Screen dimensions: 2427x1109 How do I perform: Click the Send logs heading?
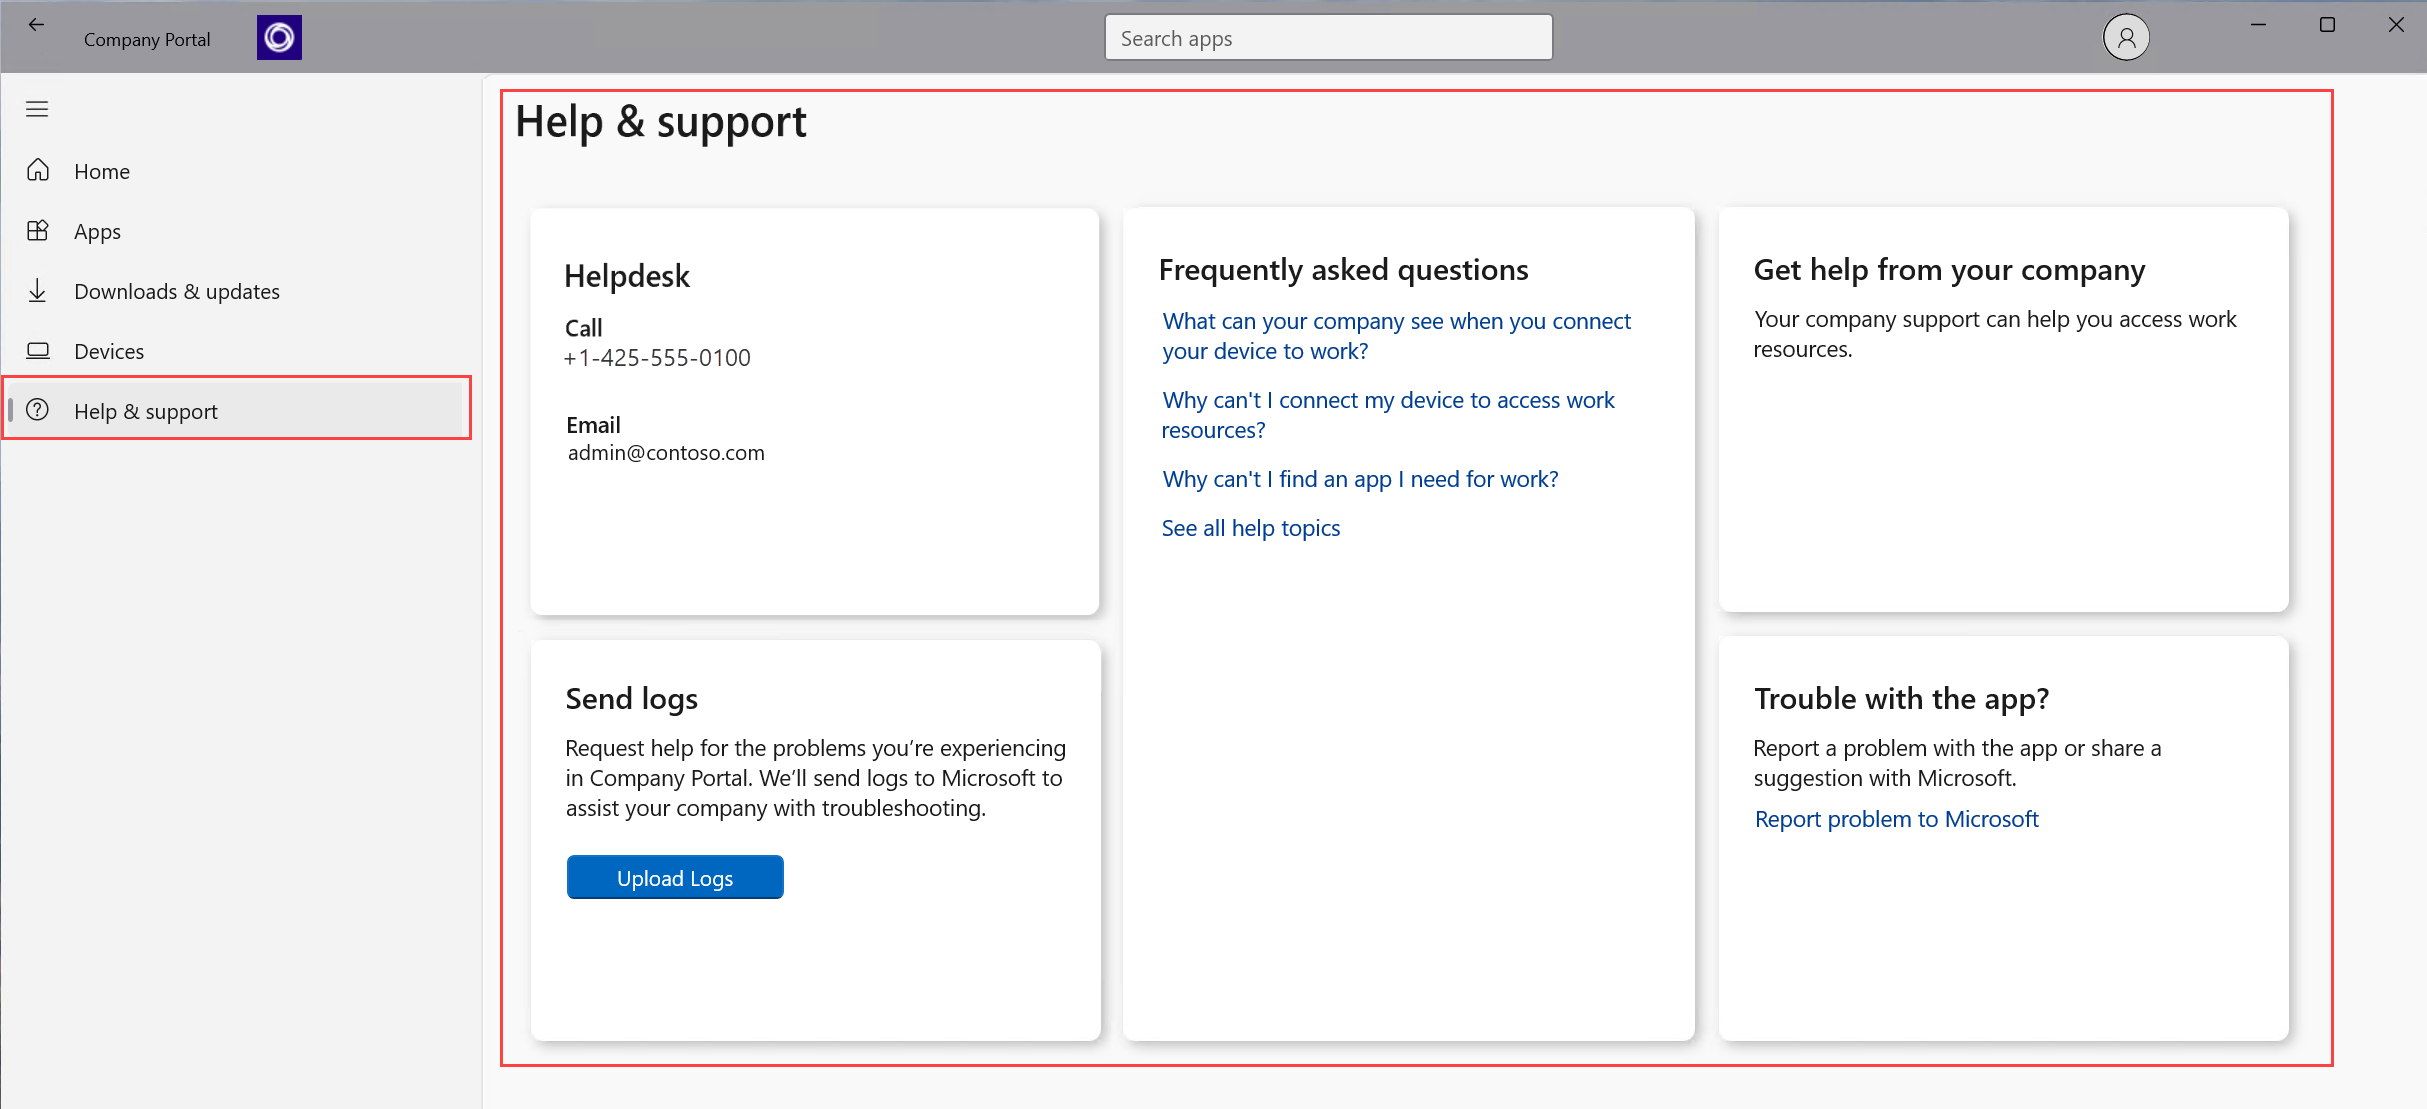click(632, 699)
